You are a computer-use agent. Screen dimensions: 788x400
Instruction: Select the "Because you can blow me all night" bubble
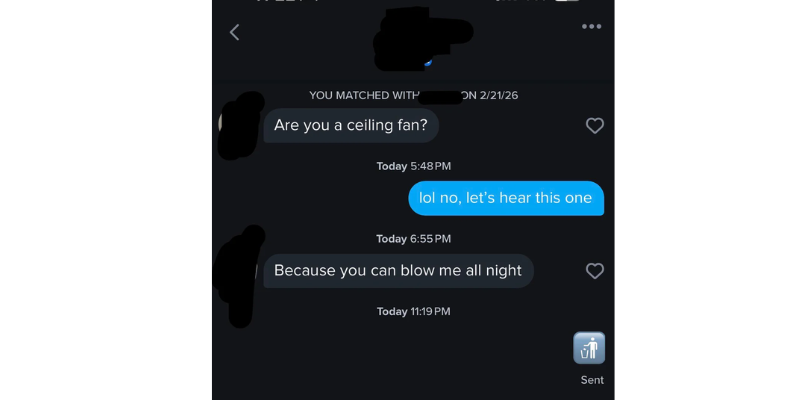398,271
